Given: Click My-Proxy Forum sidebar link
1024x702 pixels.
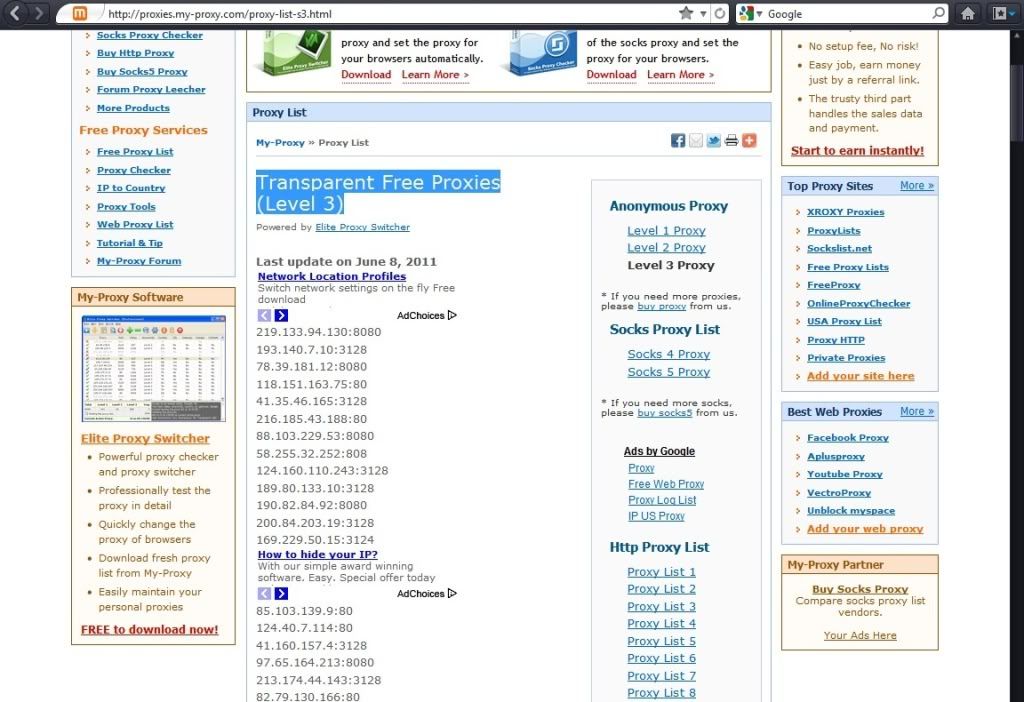Looking at the screenshot, I should 139,261.
